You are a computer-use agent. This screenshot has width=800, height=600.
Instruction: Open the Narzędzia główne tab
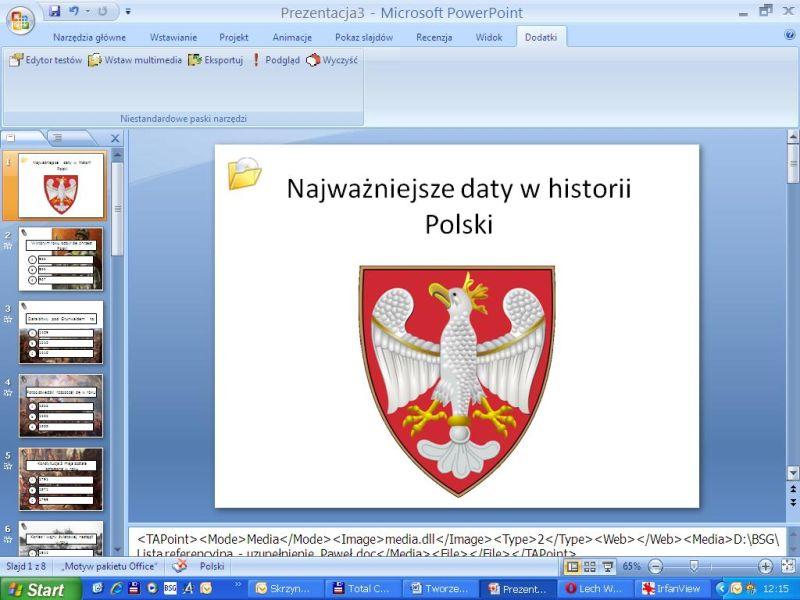pos(89,37)
